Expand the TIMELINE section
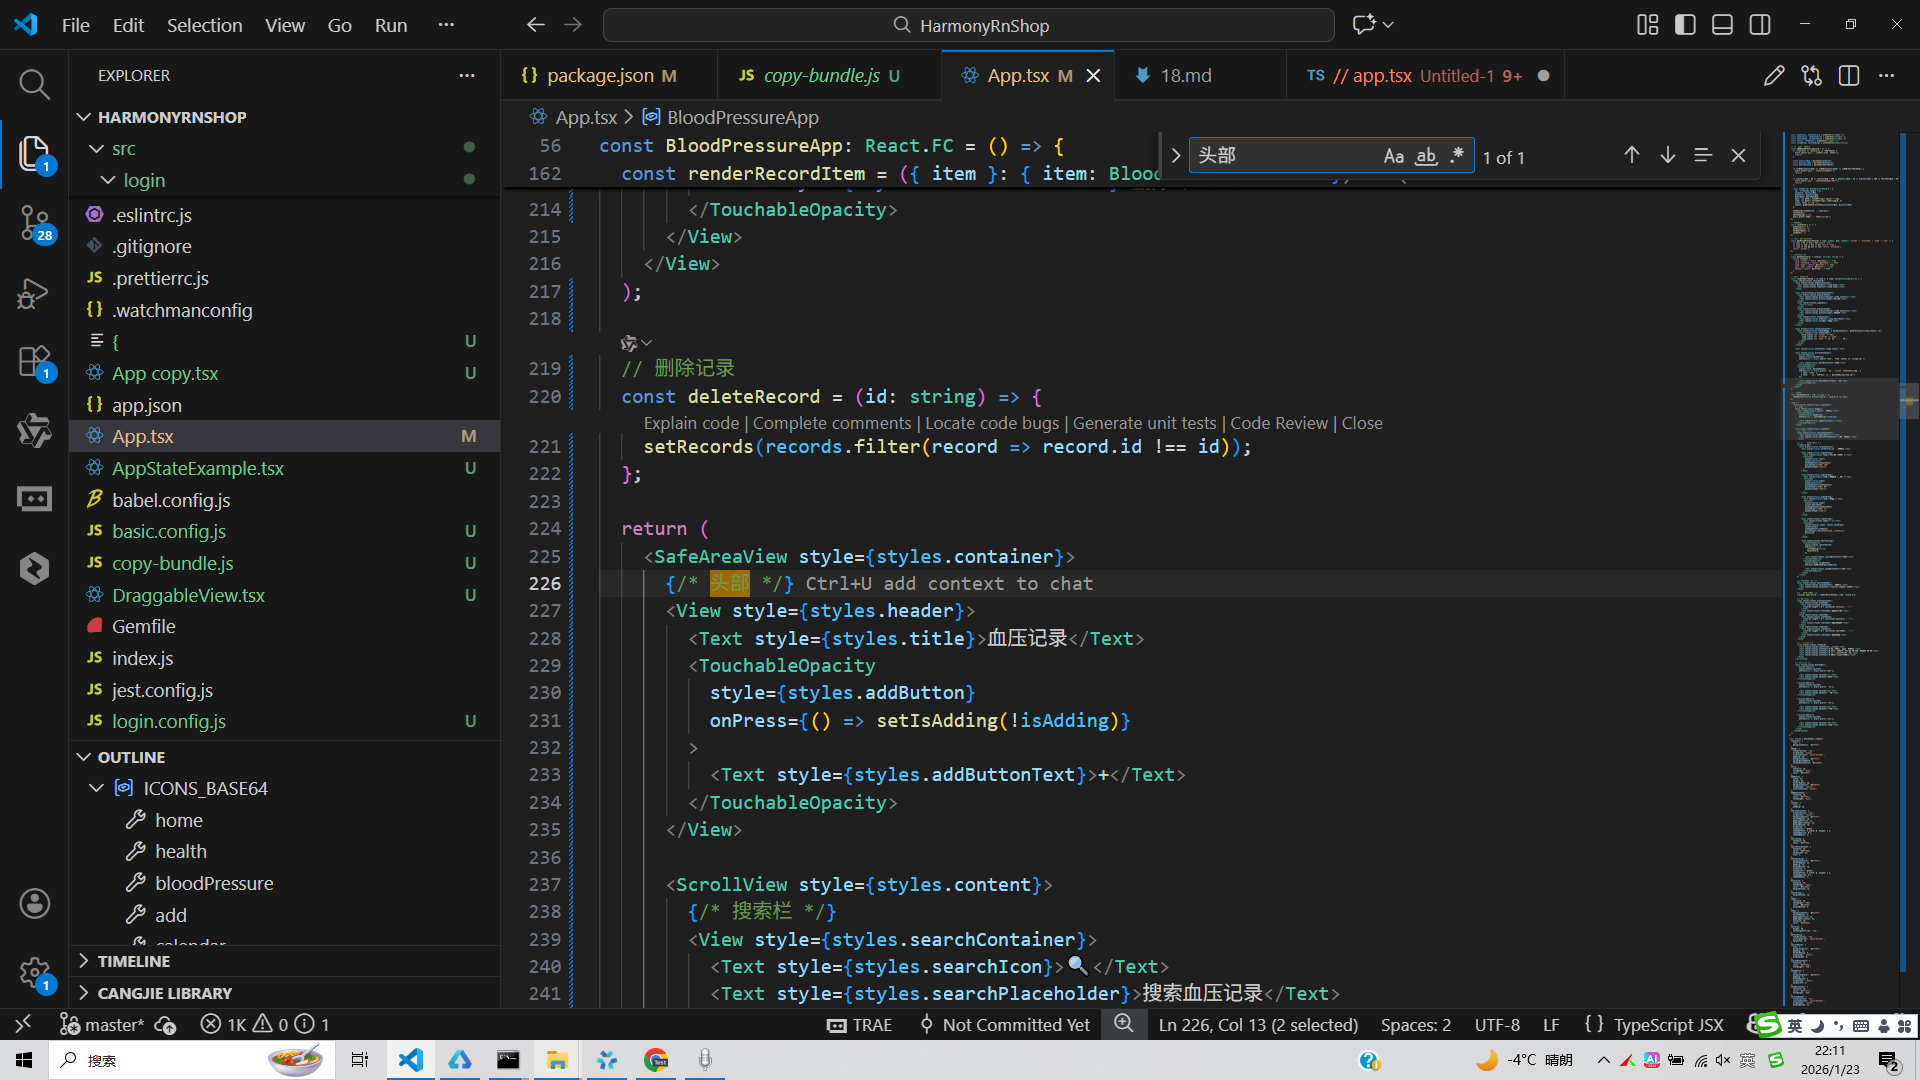The height and width of the screenshot is (1080, 1920). tap(133, 961)
